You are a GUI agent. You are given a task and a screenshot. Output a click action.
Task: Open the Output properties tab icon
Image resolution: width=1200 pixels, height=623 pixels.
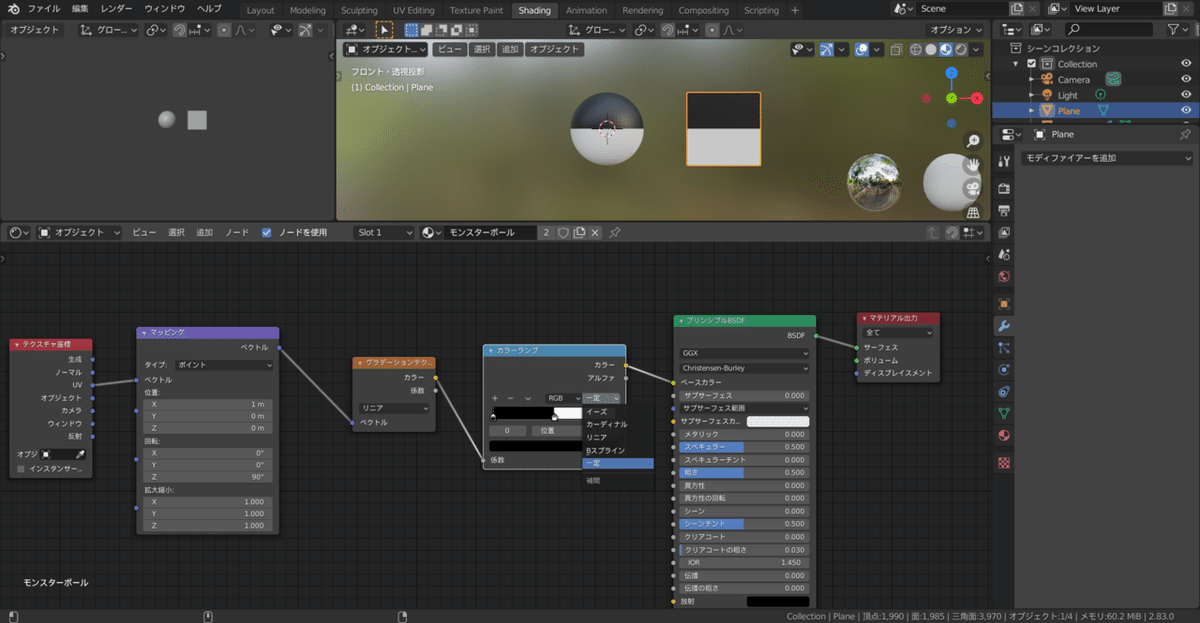coord(1004,210)
